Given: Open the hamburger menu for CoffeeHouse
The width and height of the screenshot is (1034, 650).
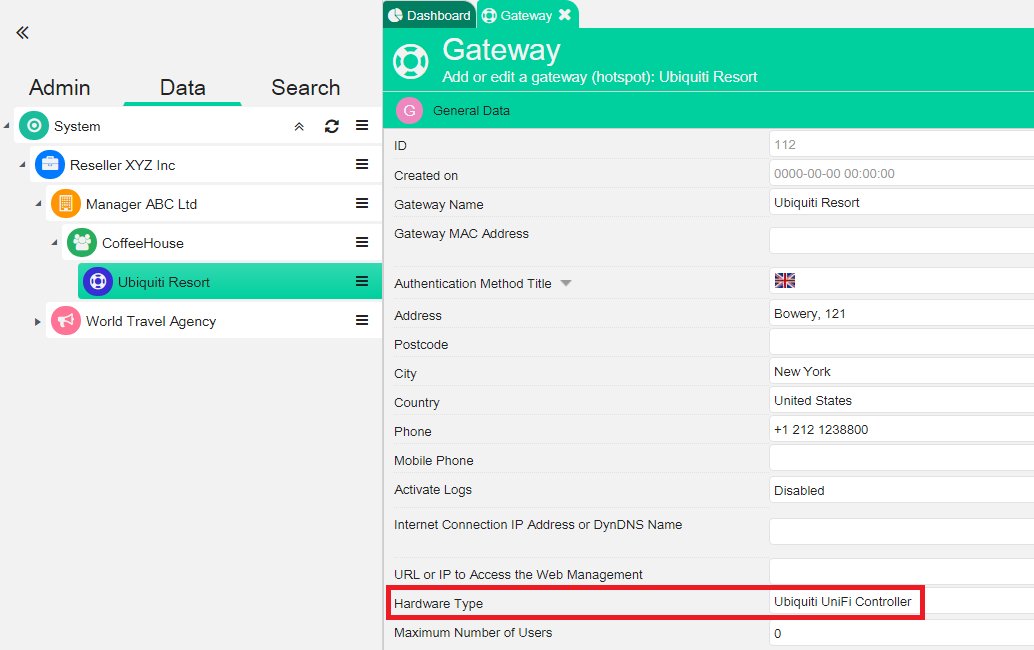Looking at the screenshot, I should (x=362, y=243).
